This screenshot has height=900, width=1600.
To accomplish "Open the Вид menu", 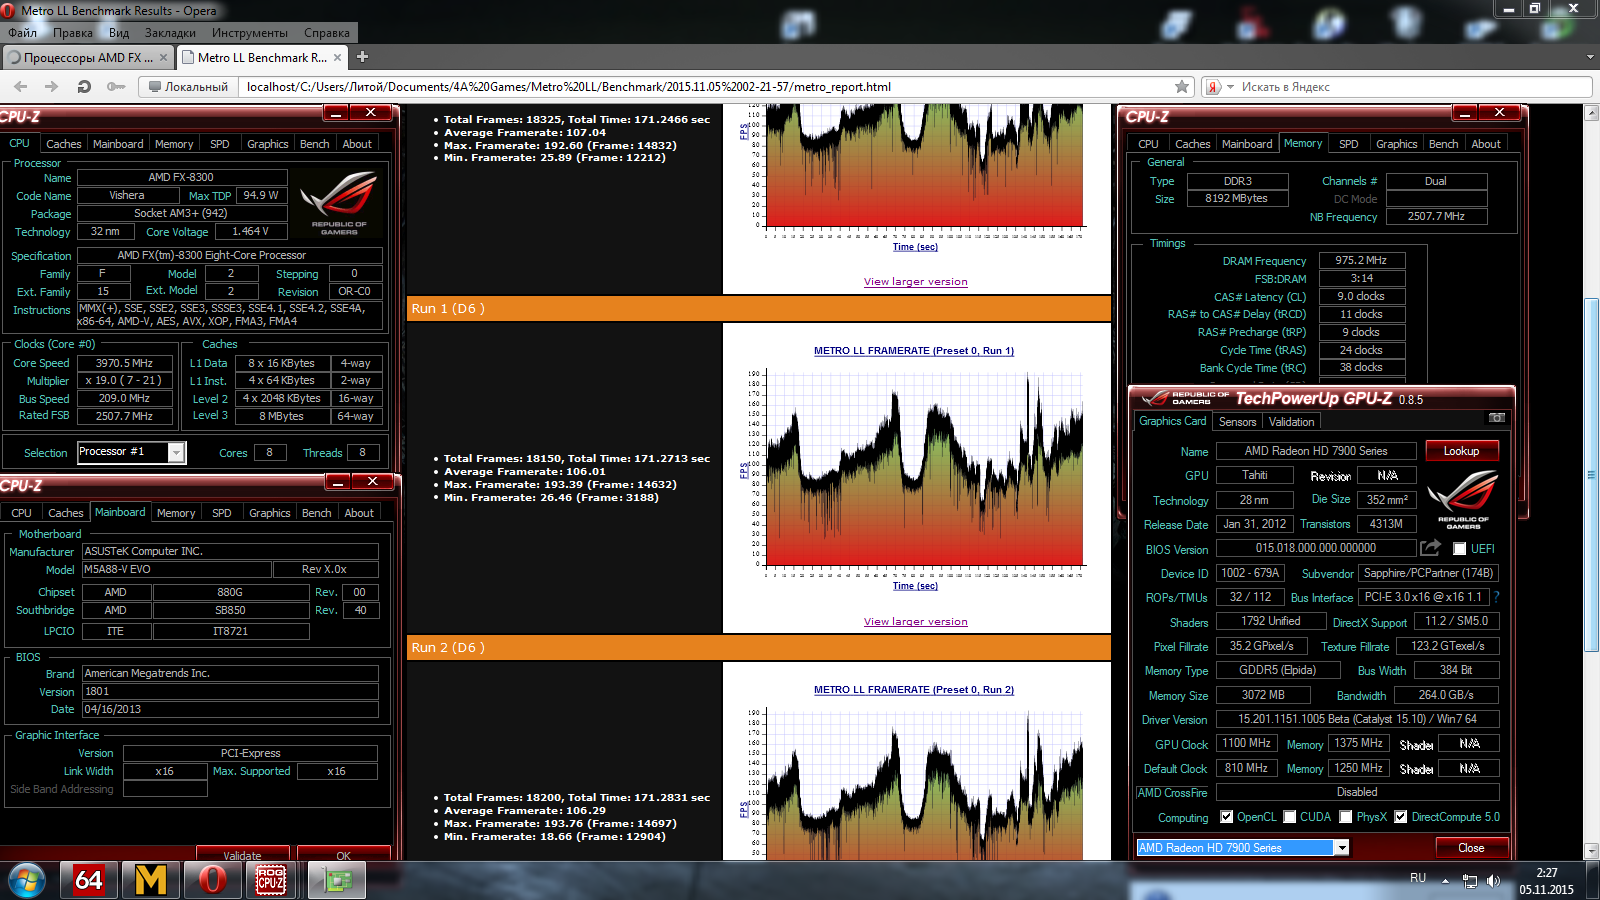I will [119, 33].
